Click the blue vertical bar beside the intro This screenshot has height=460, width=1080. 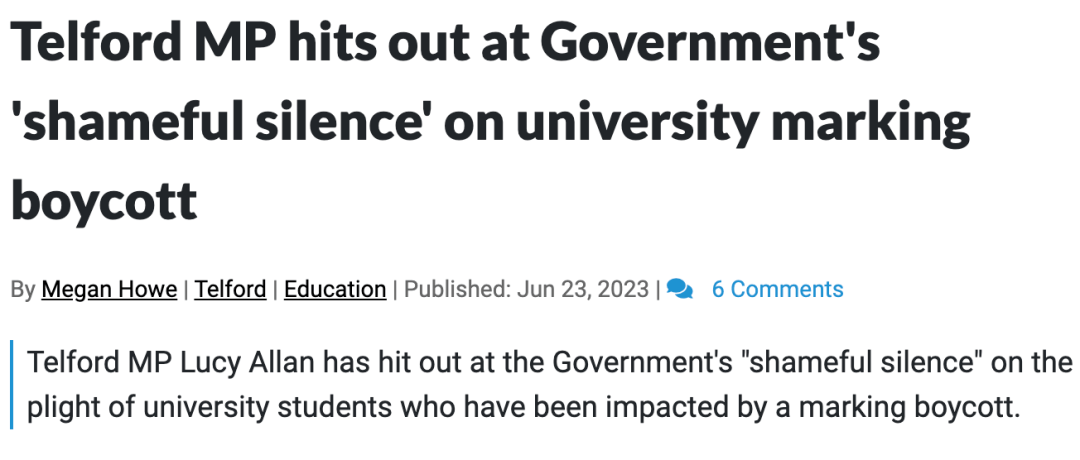point(12,384)
